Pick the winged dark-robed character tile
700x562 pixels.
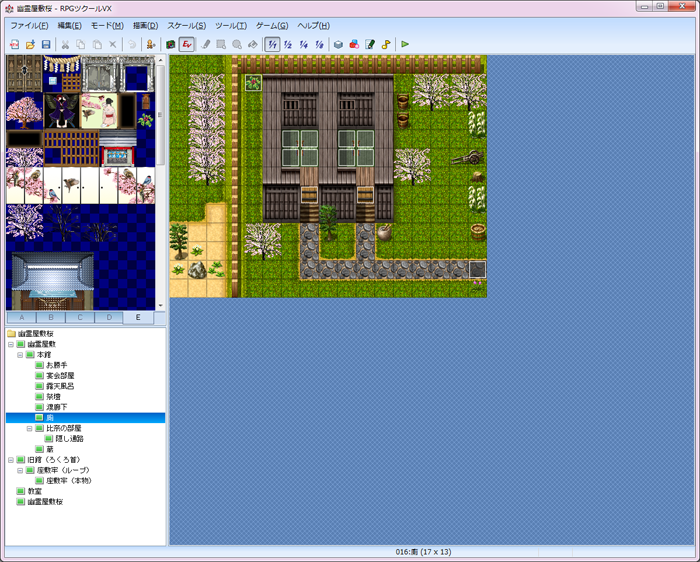coord(62,112)
